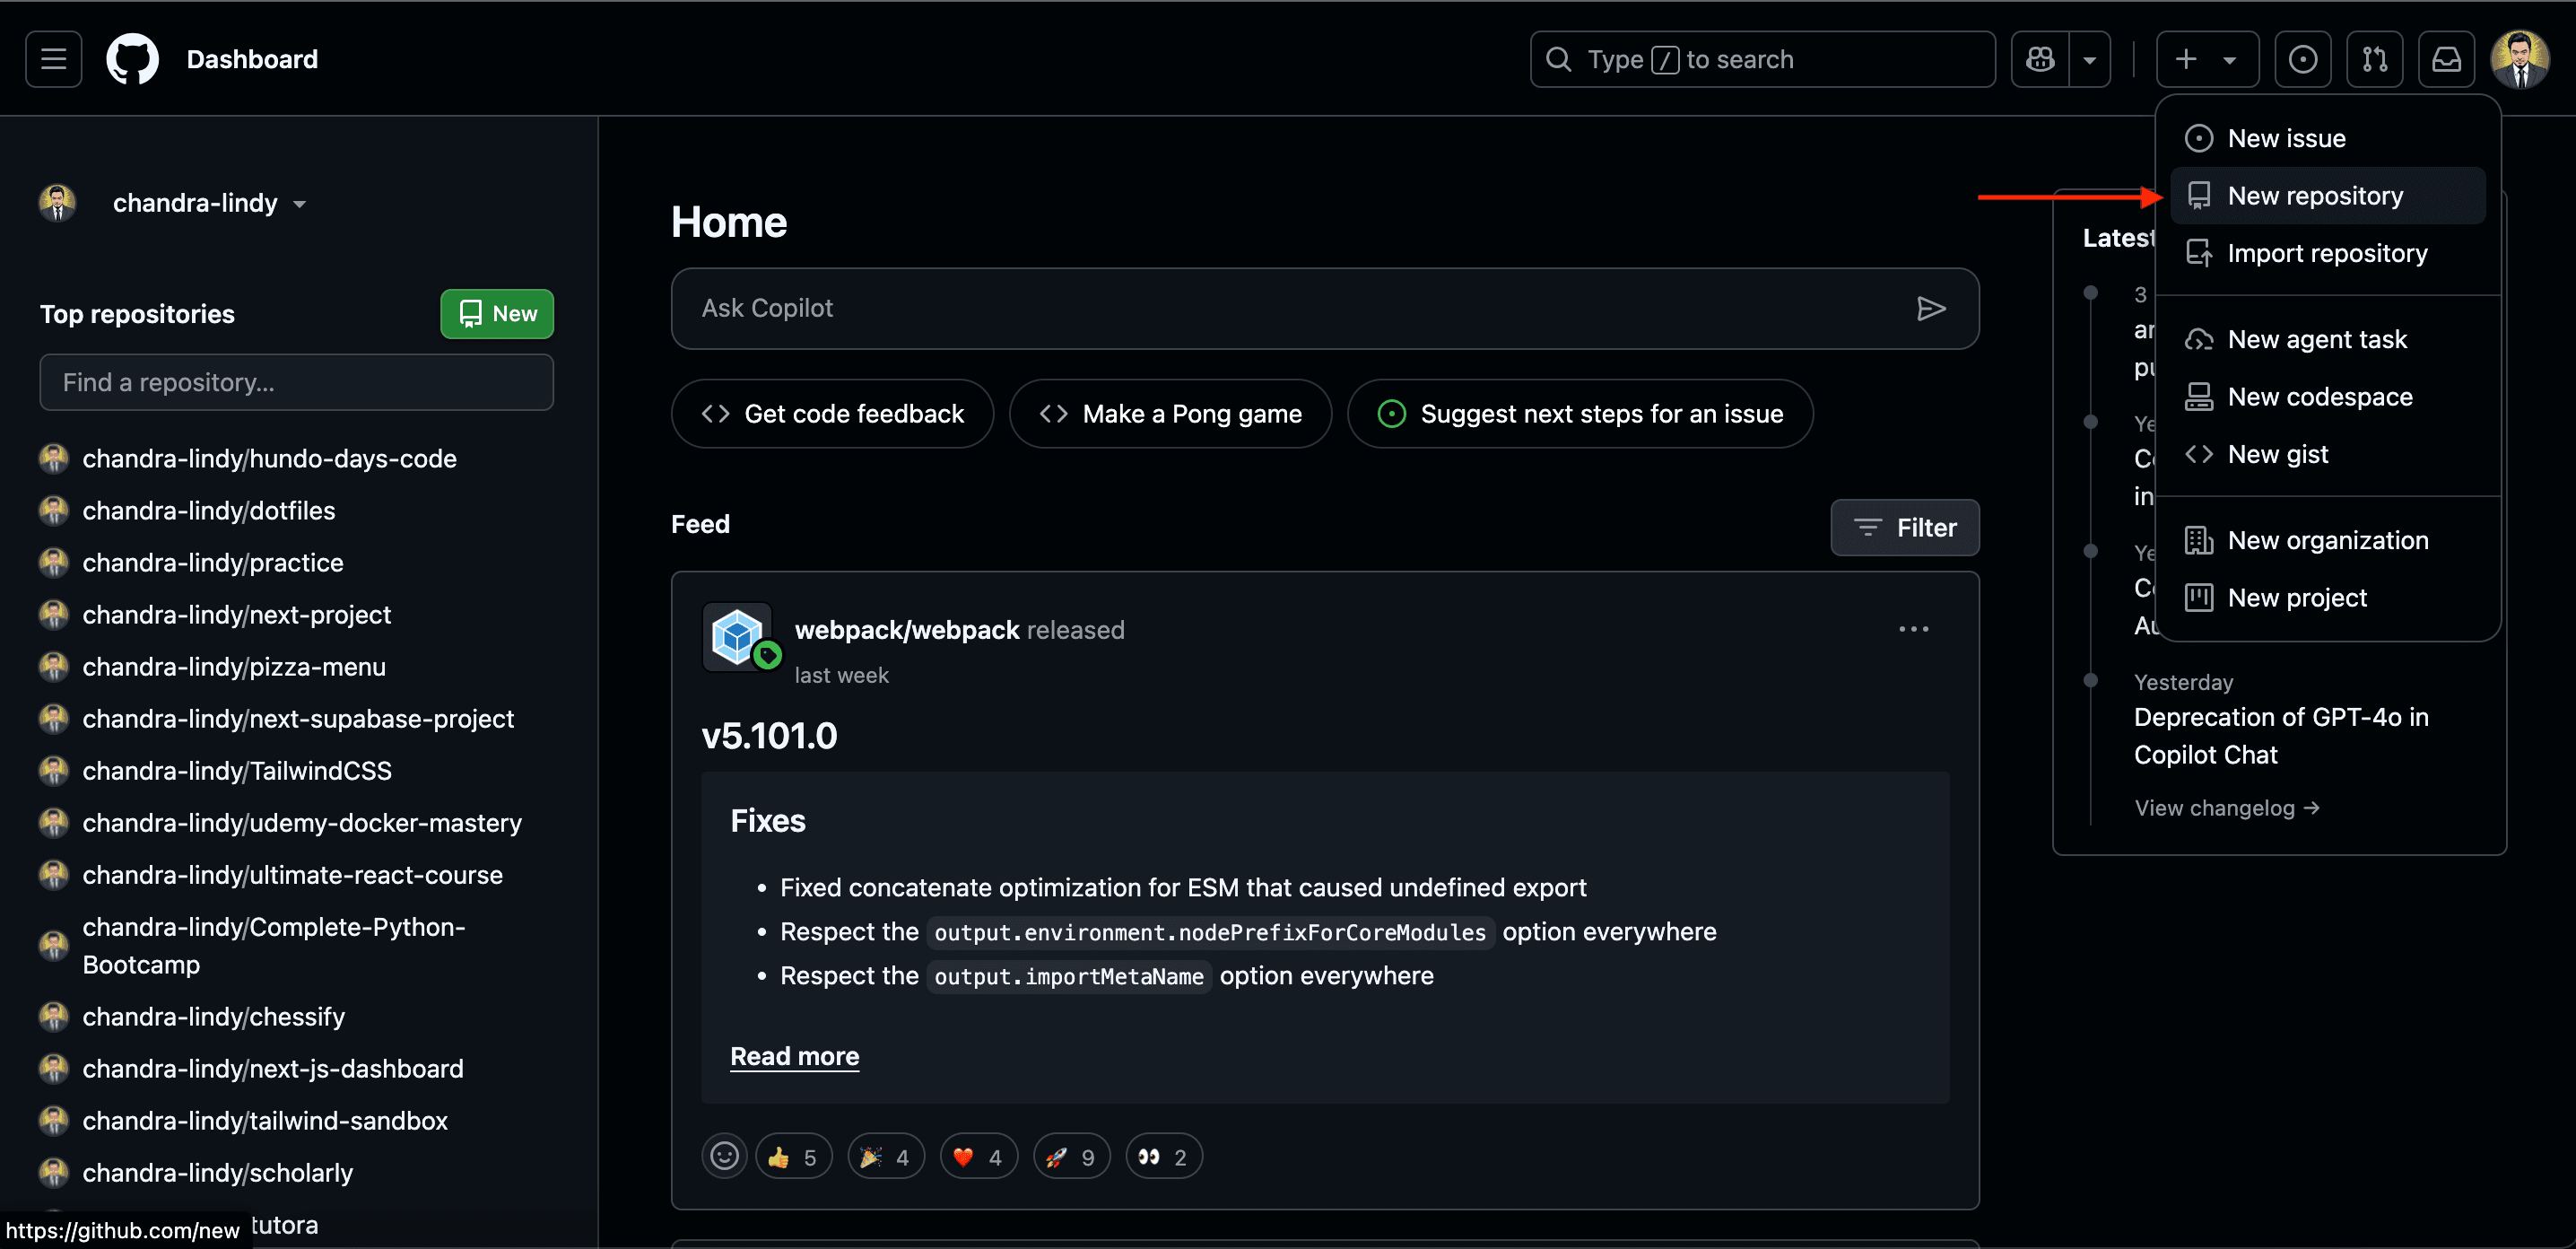Open the notifications inbox icon
Image resolution: width=2576 pixels, height=1249 pixels.
2446,59
